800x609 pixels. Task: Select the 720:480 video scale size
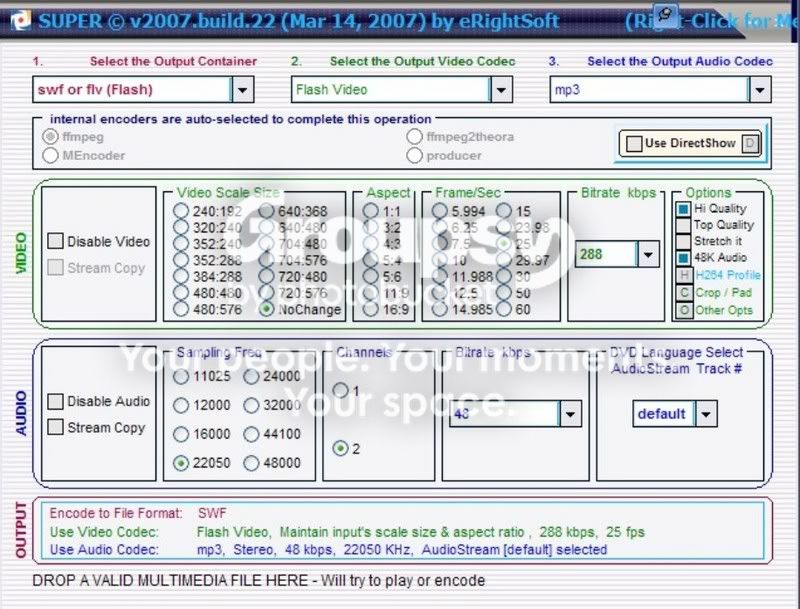(266, 276)
